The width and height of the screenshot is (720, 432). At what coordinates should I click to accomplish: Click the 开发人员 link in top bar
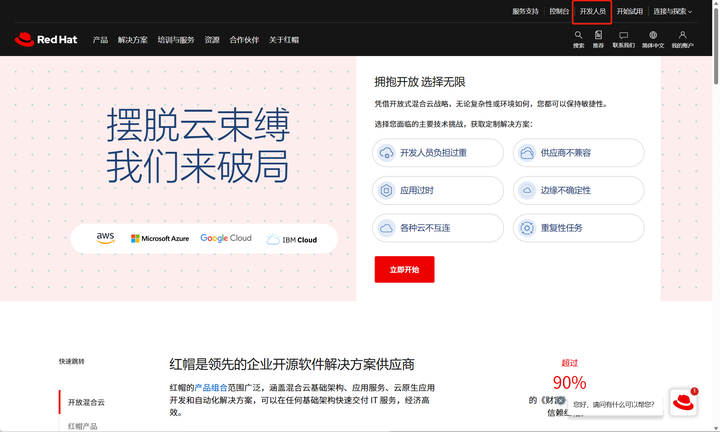click(592, 11)
